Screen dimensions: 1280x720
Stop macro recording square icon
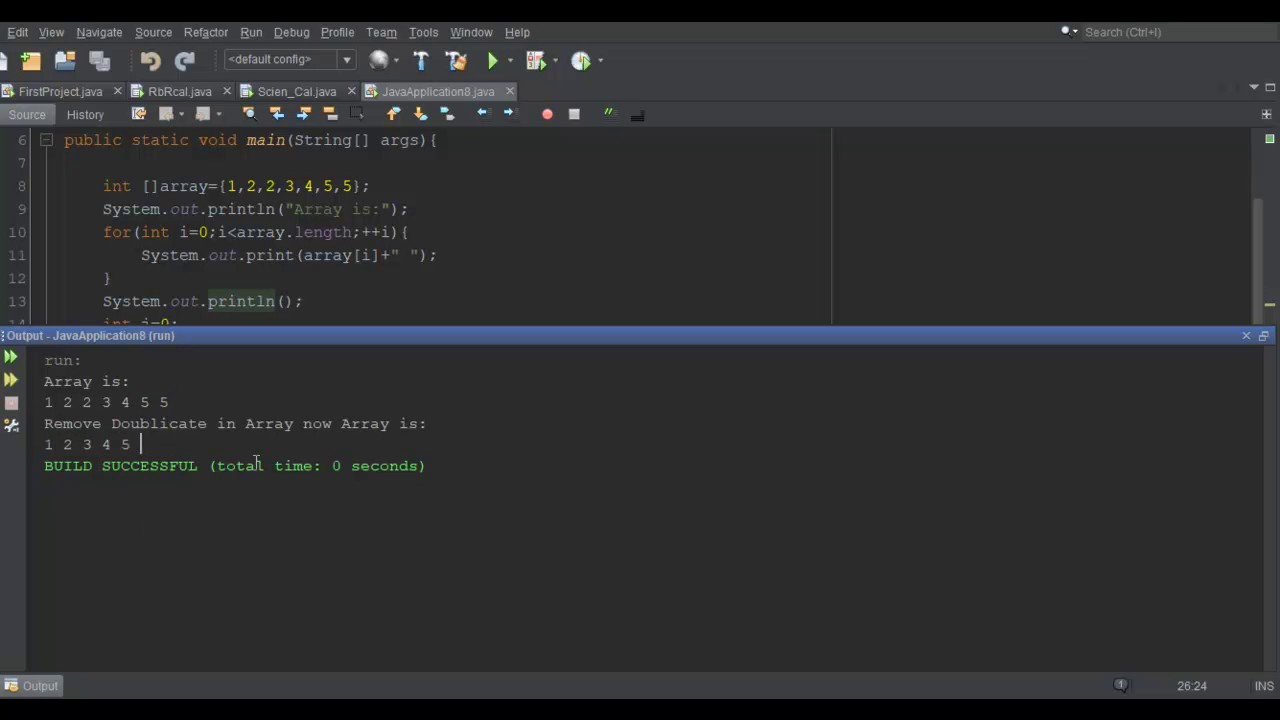pyautogui.click(x=574, y=114)
